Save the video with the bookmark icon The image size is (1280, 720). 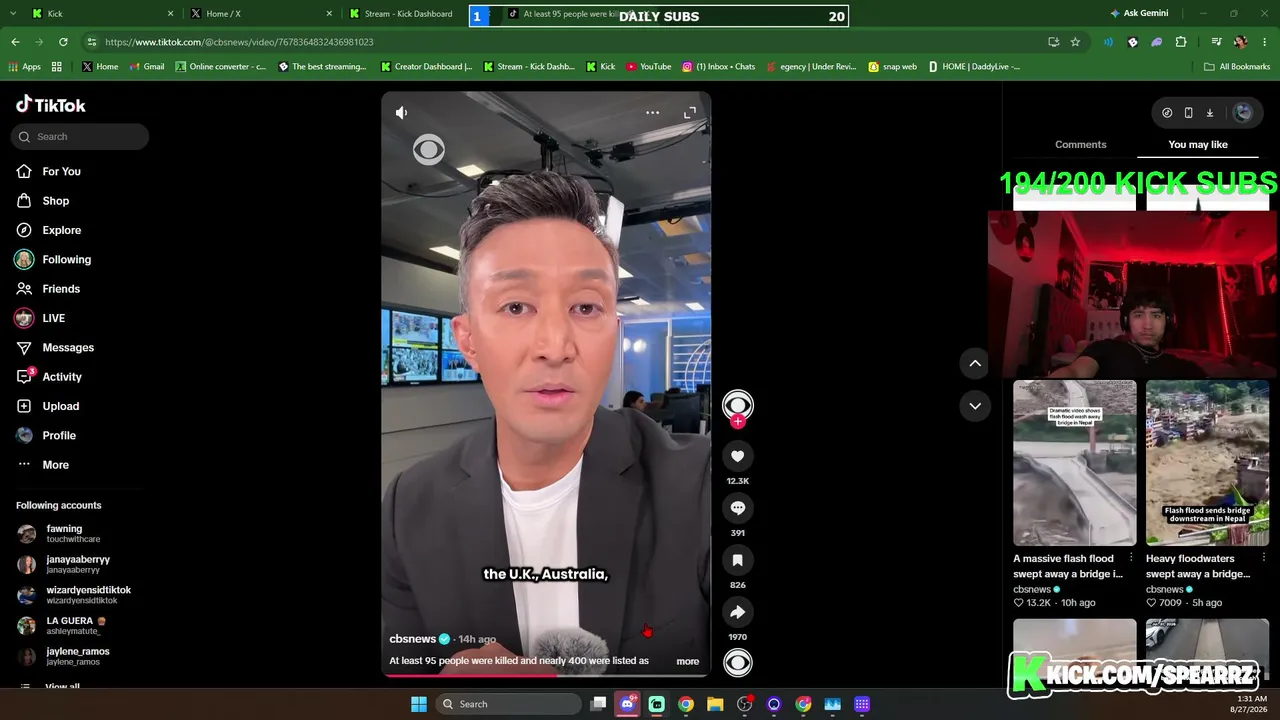[738, 560]
